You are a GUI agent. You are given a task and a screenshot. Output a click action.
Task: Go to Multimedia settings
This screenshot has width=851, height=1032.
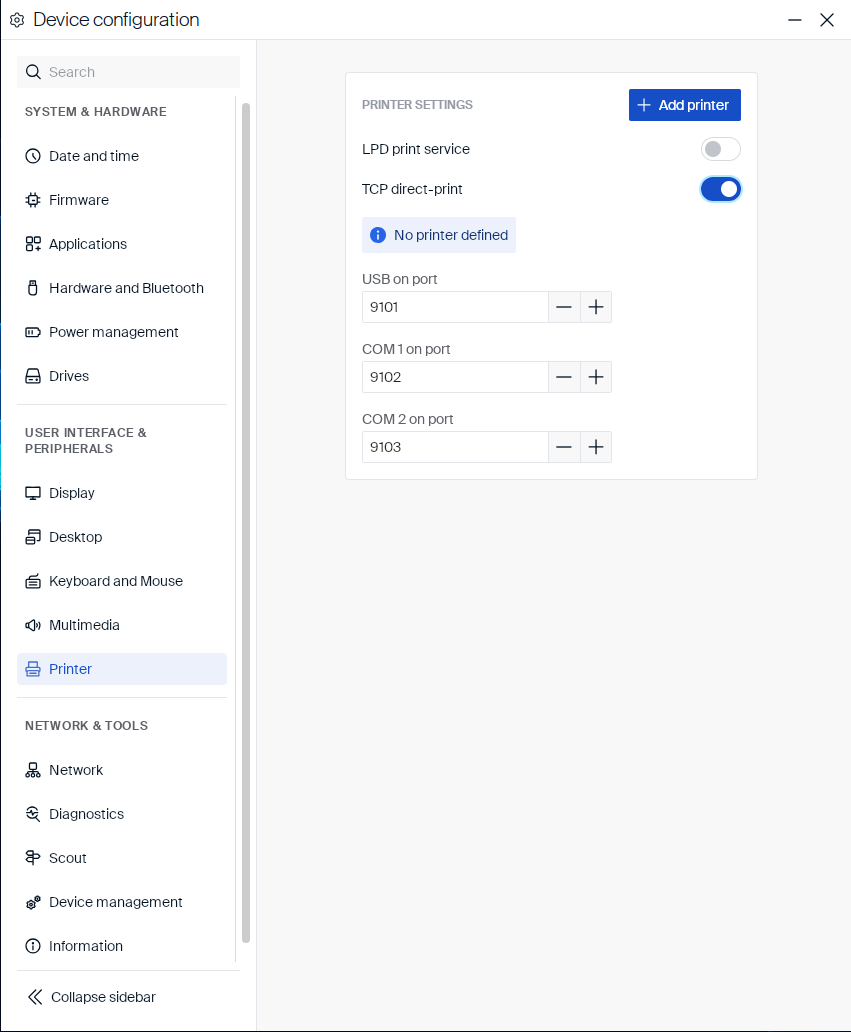coord(122,625)
